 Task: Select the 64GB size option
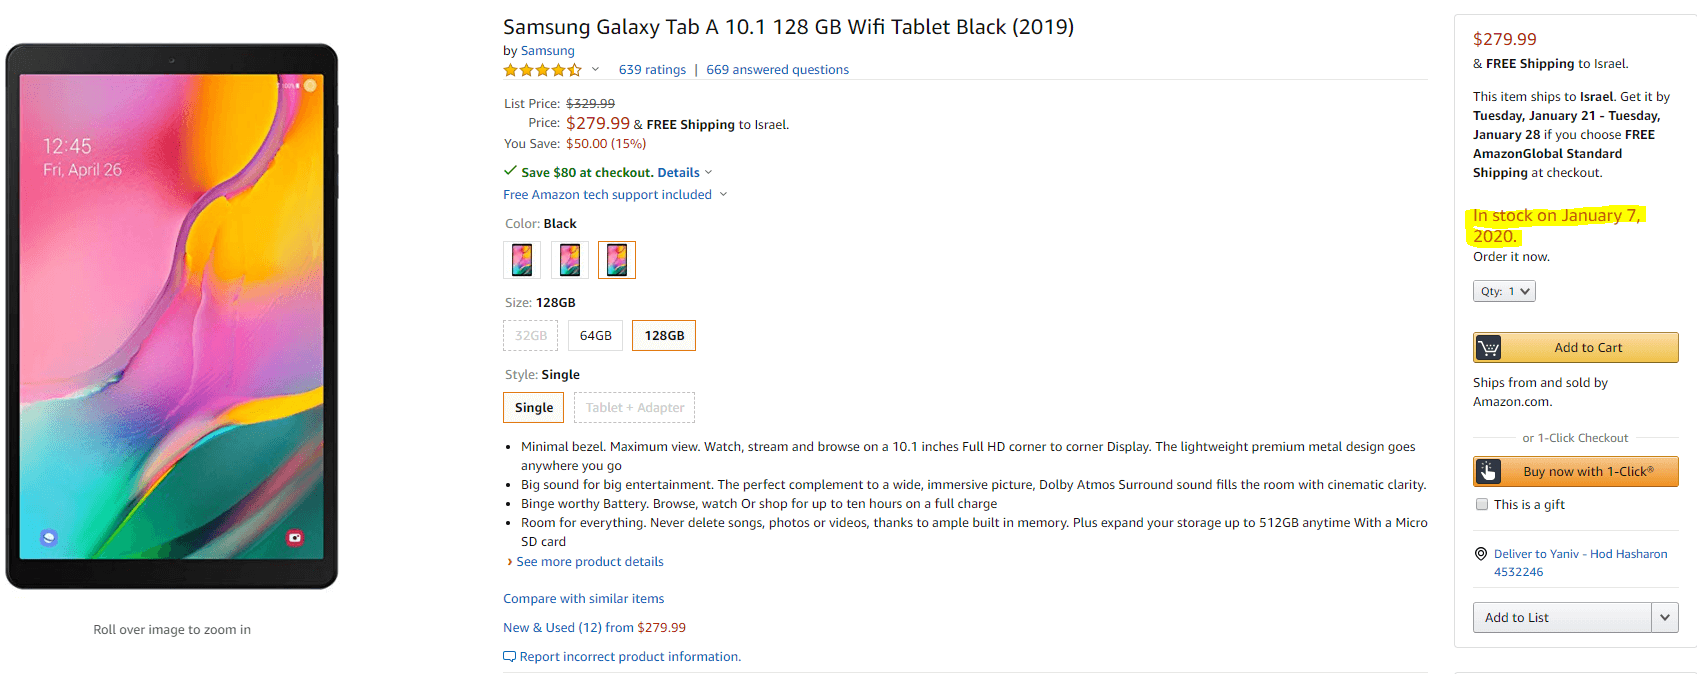click(595, 336)
